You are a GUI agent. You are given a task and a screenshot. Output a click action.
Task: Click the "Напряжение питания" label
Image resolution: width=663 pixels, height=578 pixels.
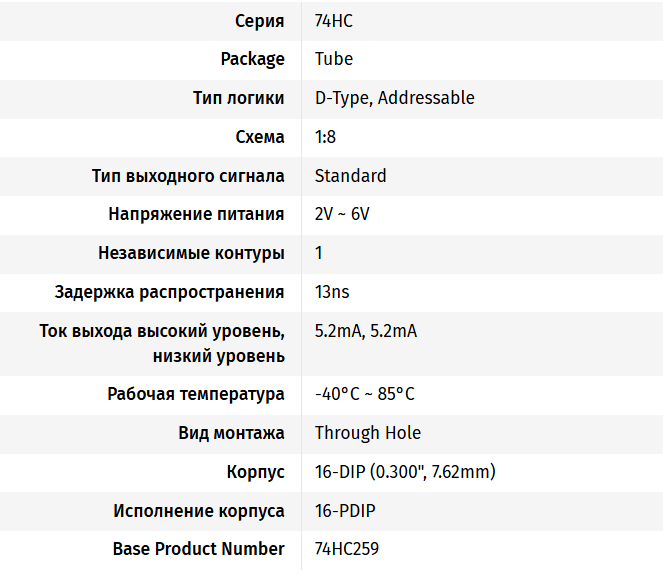196,215
